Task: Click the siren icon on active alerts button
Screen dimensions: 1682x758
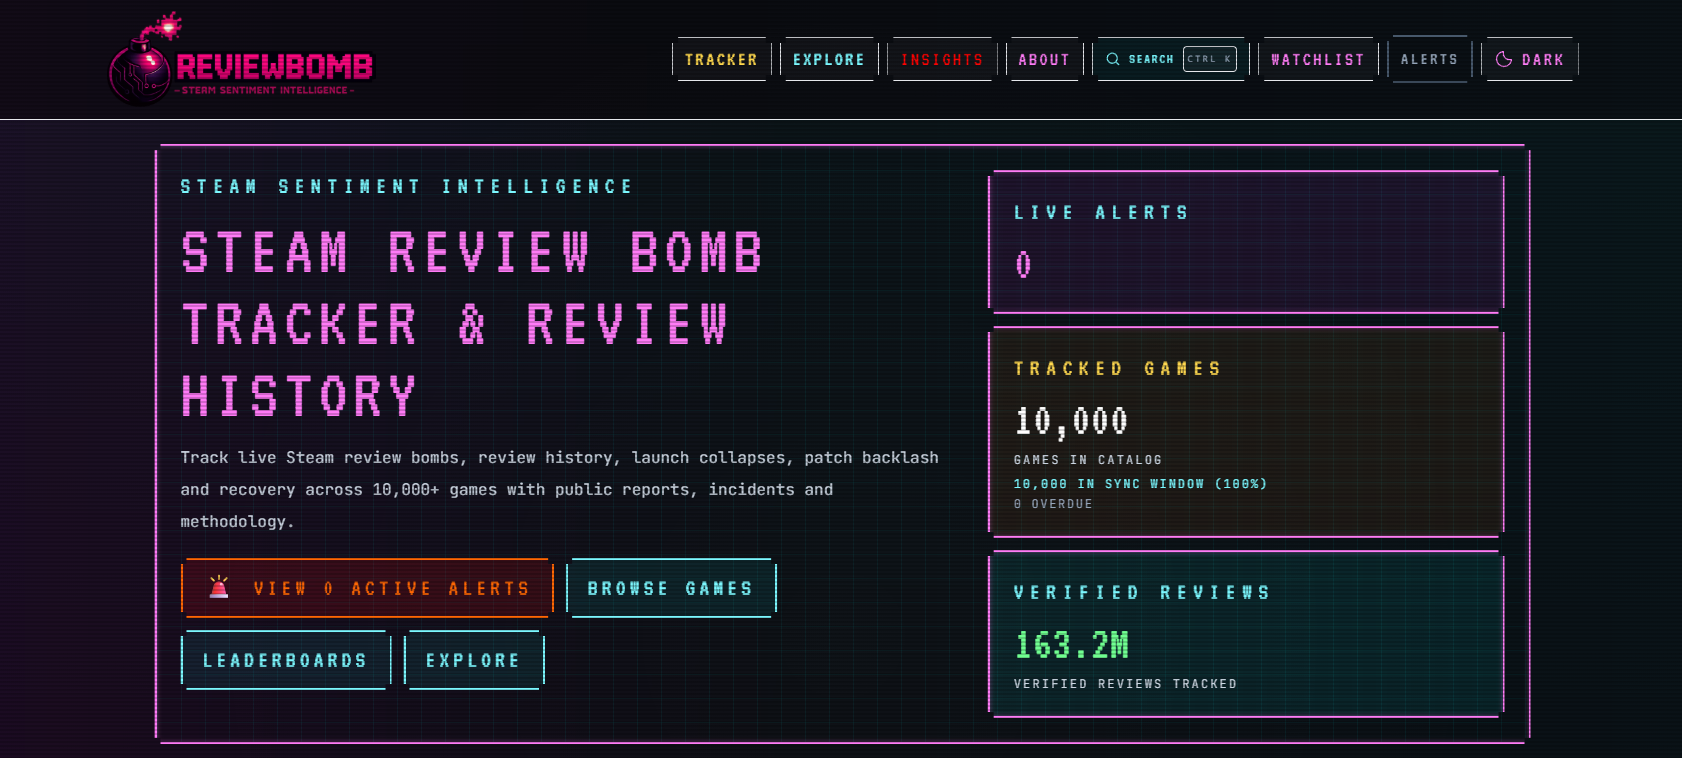Action: [219, 587]
